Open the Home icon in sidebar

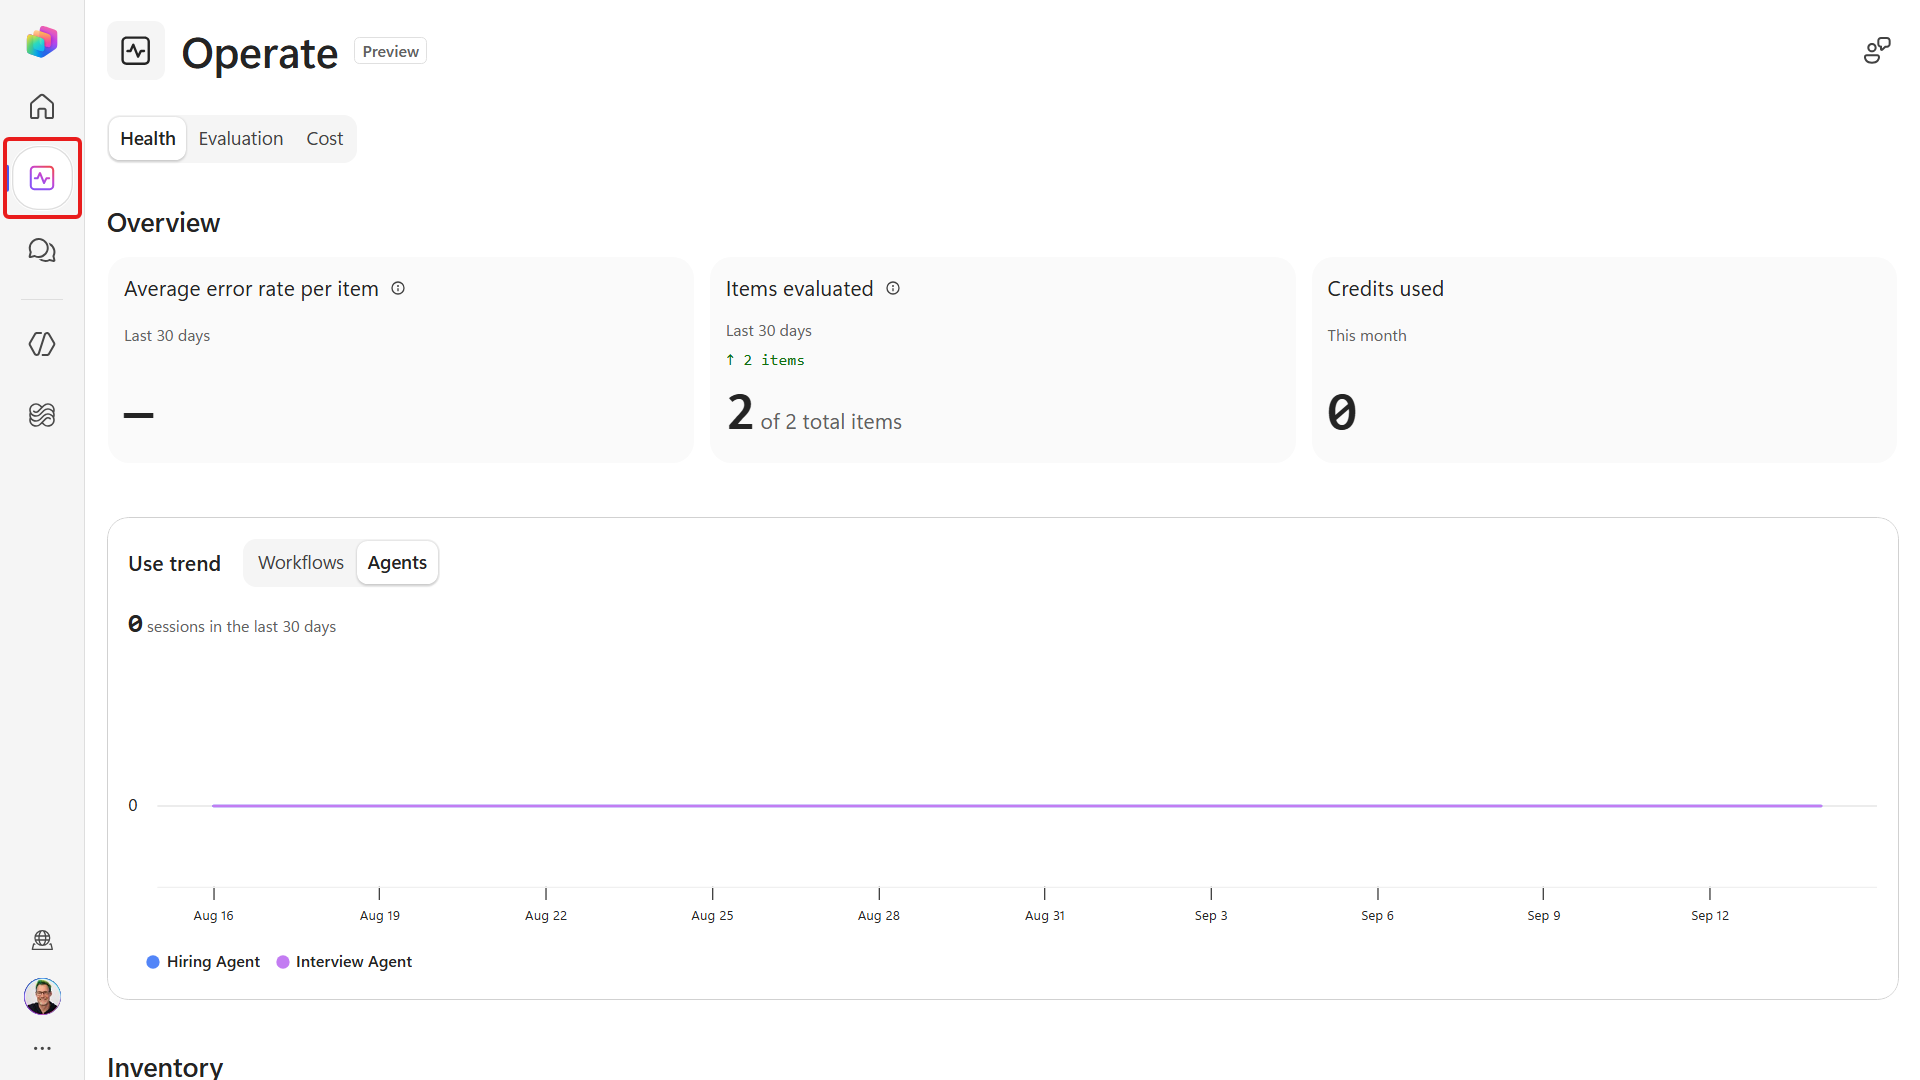click(x=42, y=106)
